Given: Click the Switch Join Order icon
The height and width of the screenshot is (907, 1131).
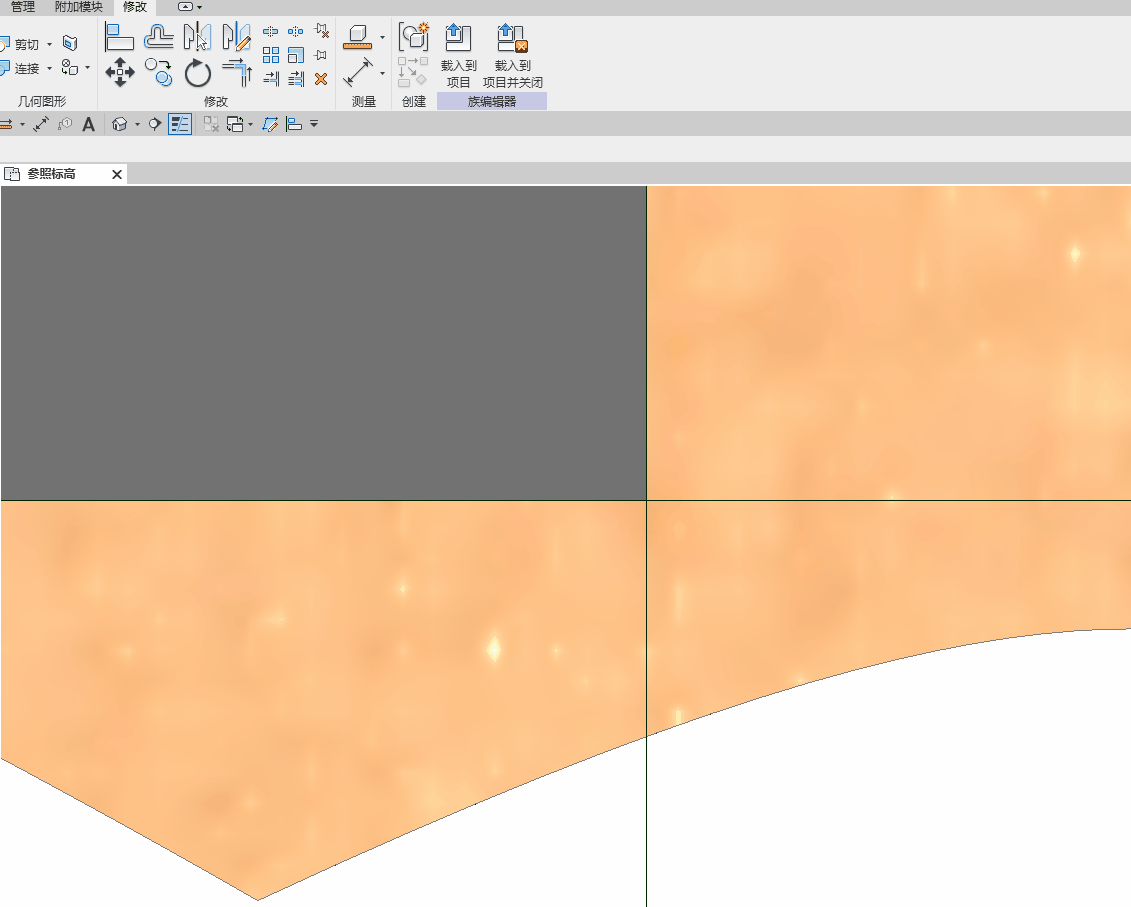Looking at the screenshot, I should pos(70,68).
